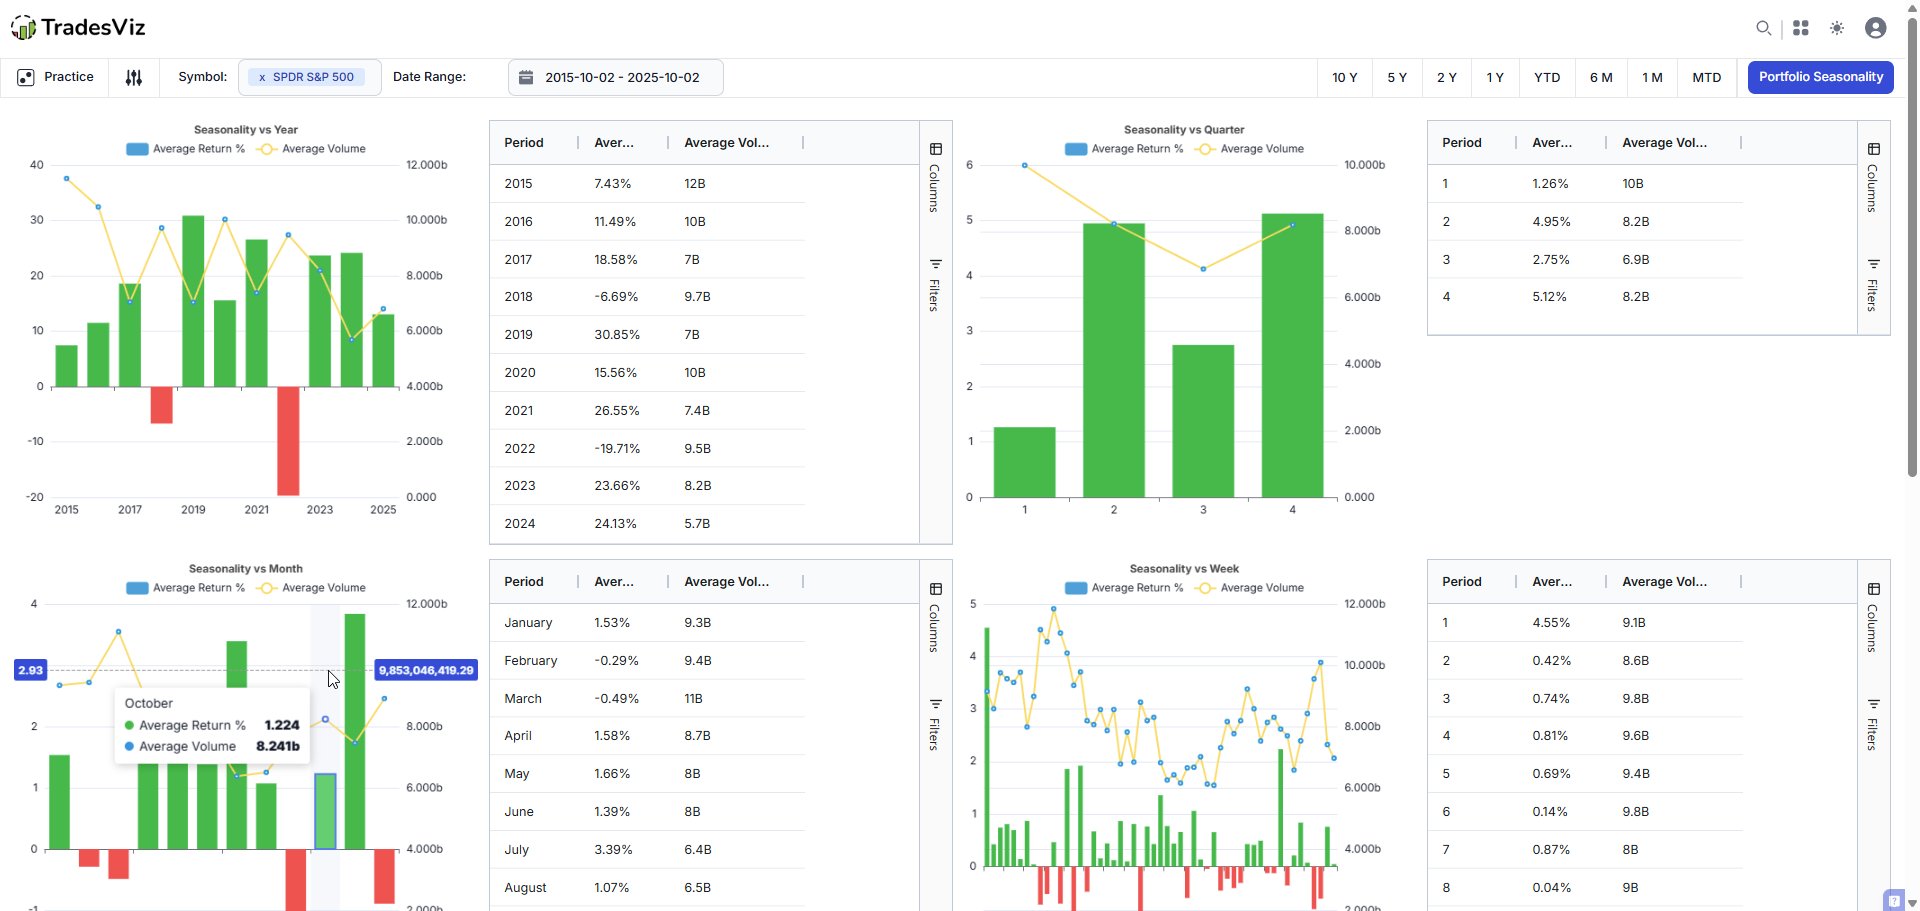This screenshot has width=1920, height=911.
Task: Click the Practice account dice icon
Action: pos(26,77)
